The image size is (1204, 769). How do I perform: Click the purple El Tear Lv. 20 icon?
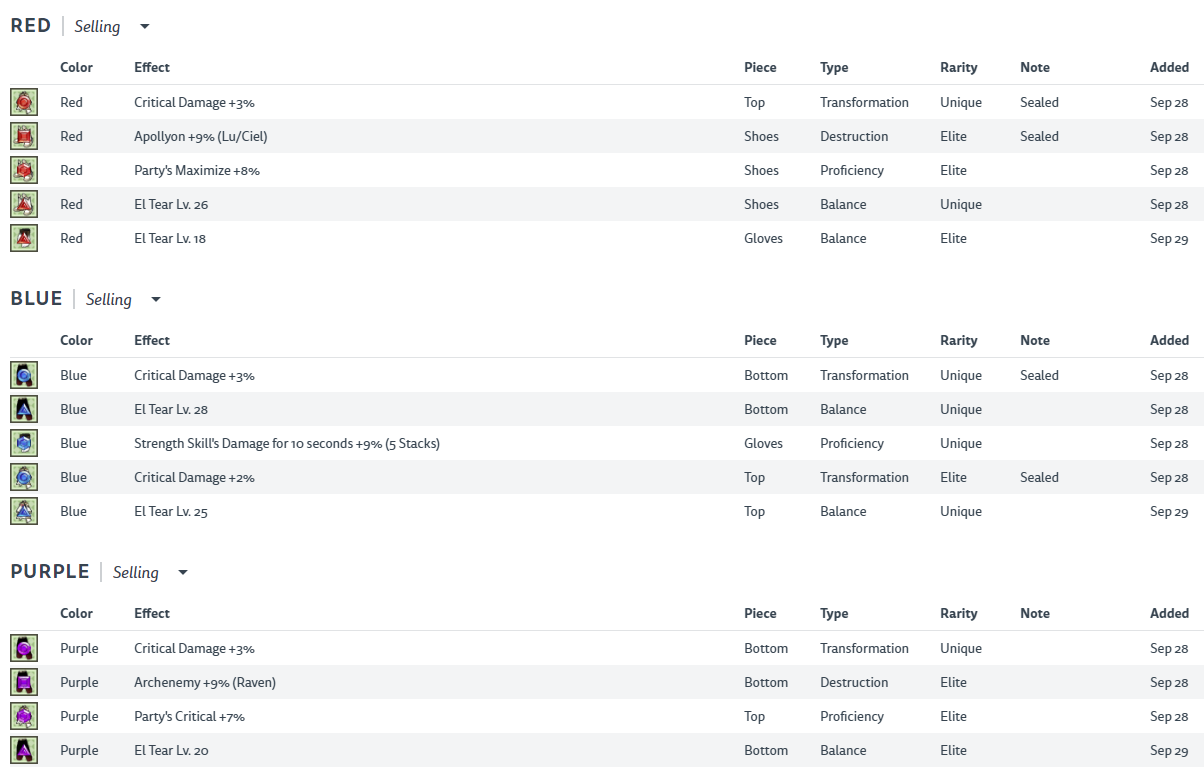[x=24, y=750]
